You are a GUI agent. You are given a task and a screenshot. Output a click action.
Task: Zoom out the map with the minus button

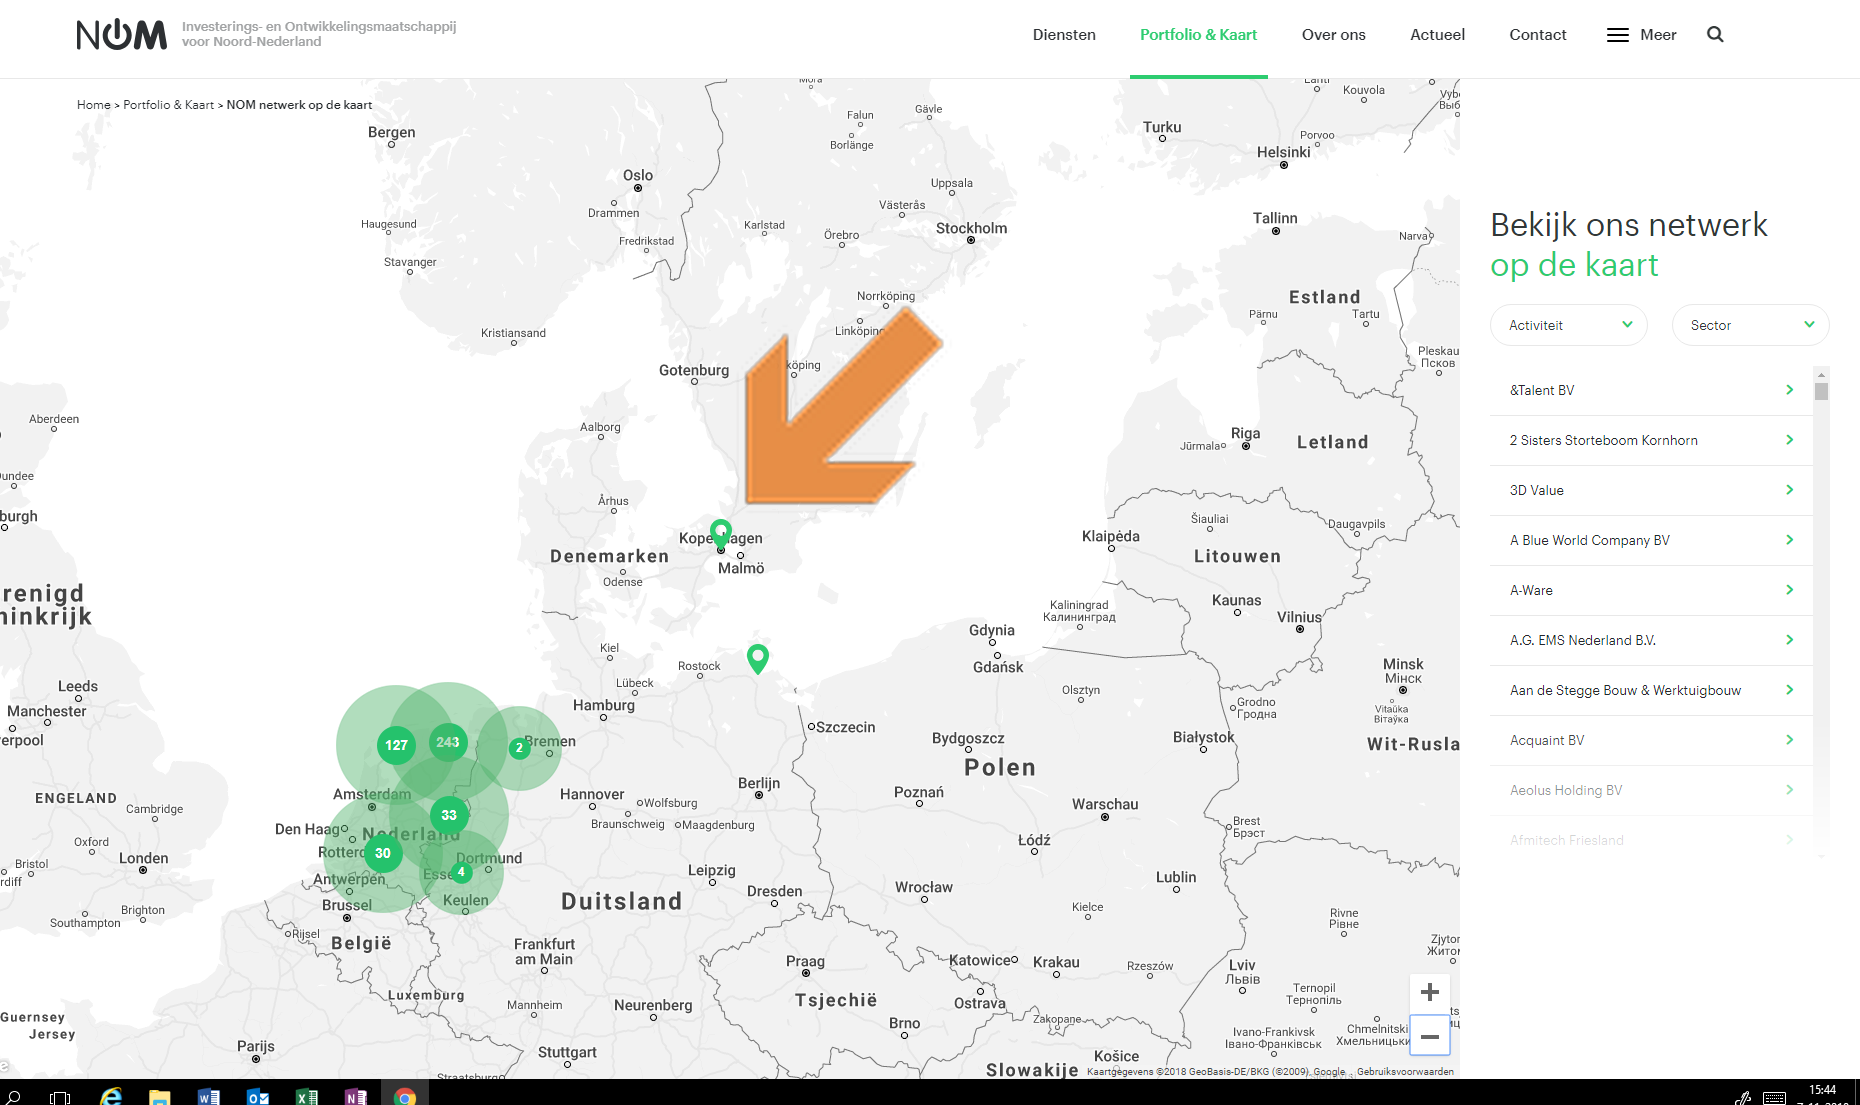(1430, 1036)
